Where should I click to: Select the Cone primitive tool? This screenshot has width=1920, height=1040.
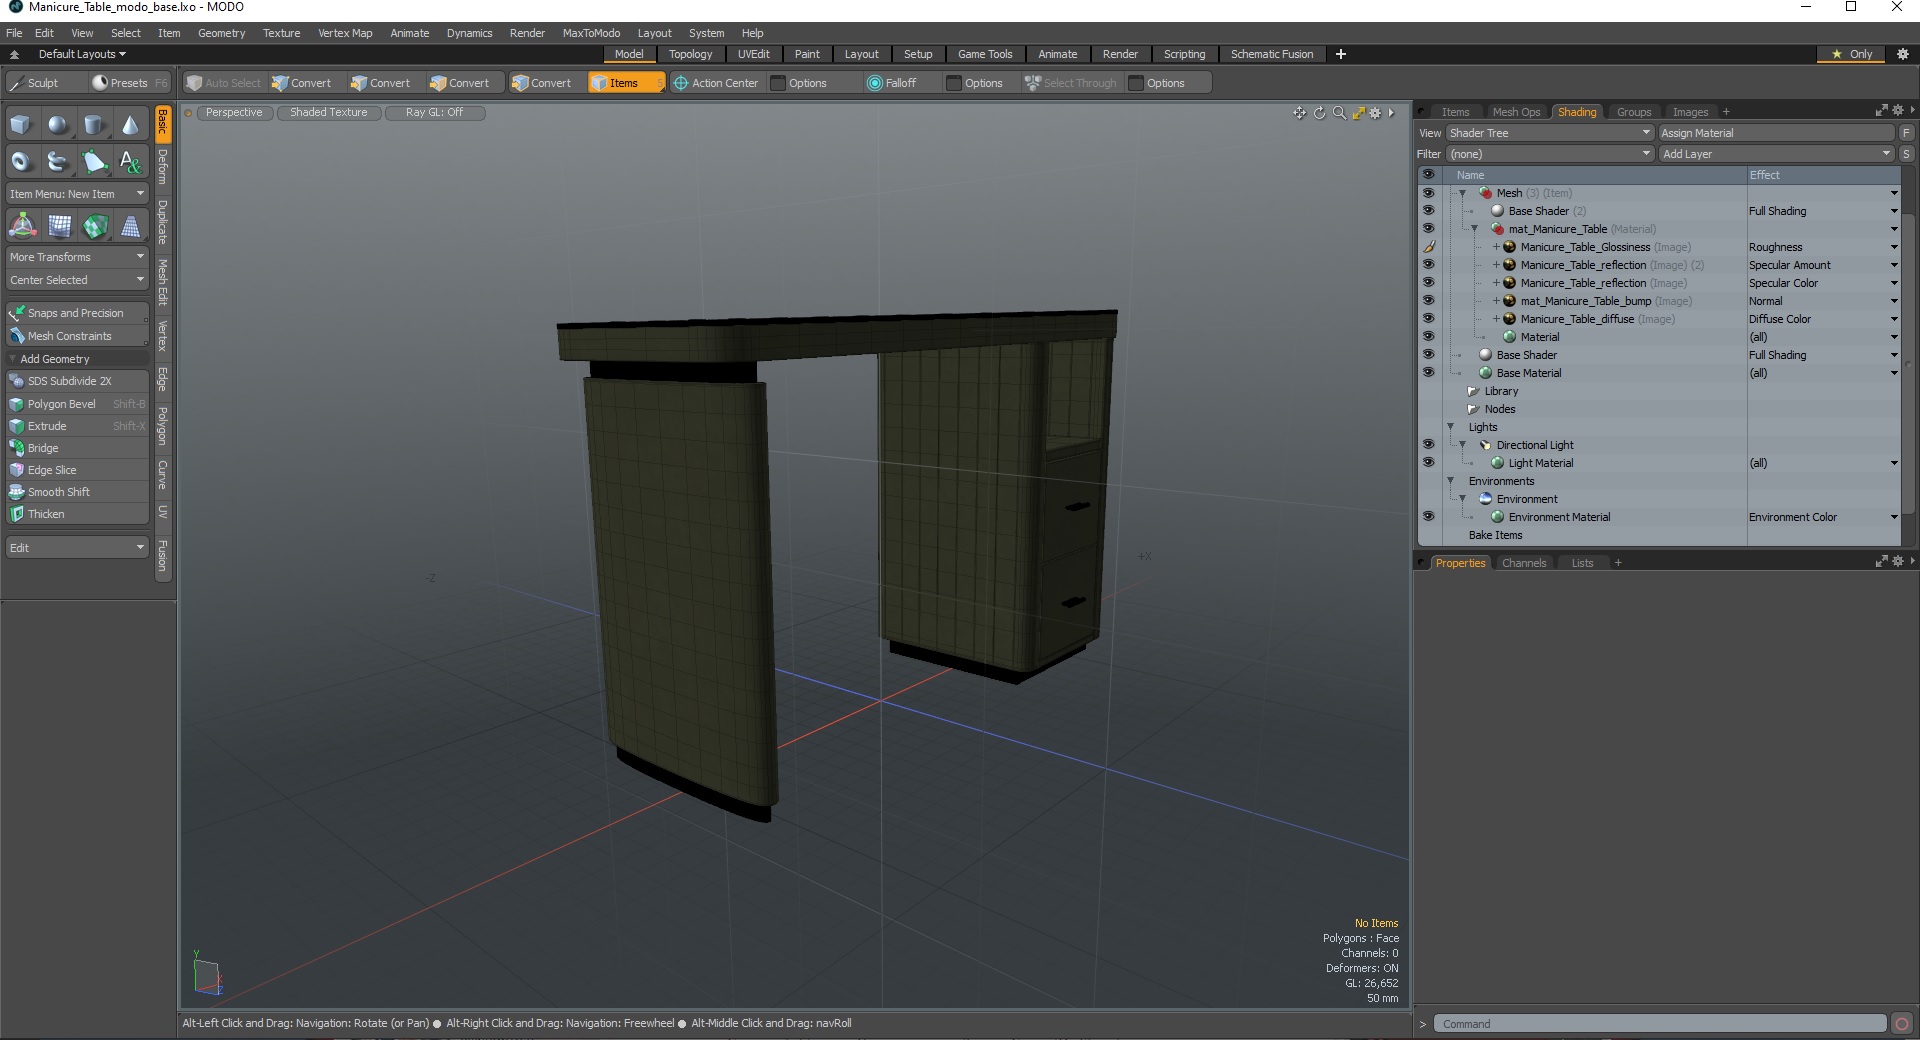tap(130, 125)
